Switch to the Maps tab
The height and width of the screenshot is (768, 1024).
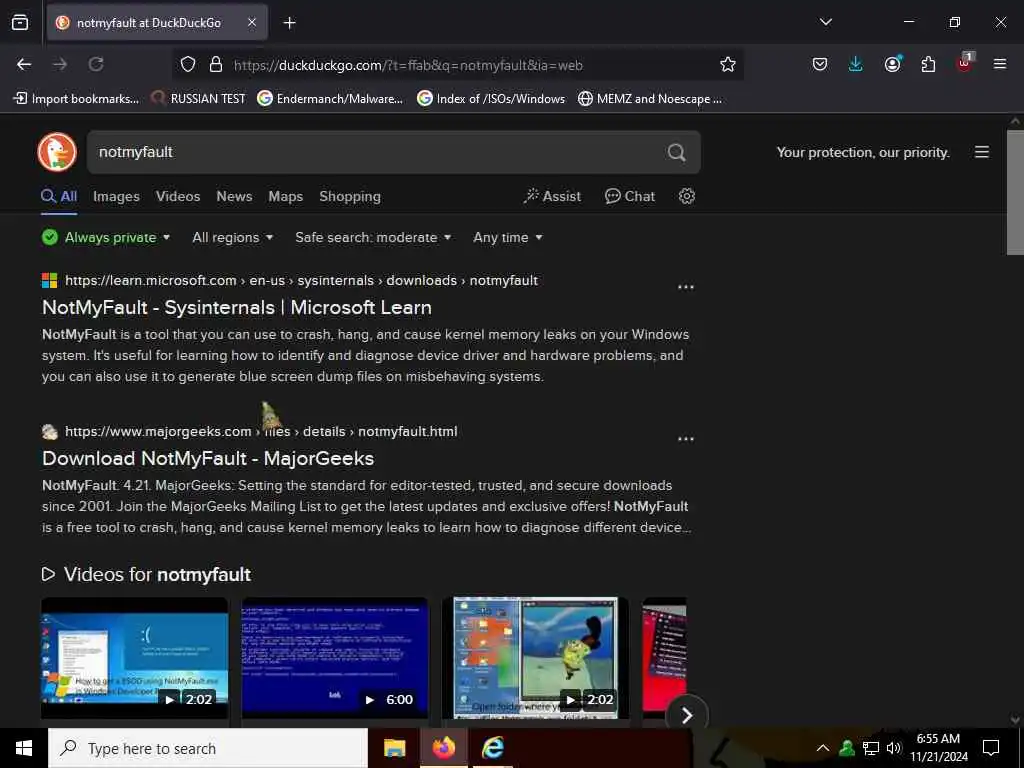pyautogui.click(x=285, y=196)
